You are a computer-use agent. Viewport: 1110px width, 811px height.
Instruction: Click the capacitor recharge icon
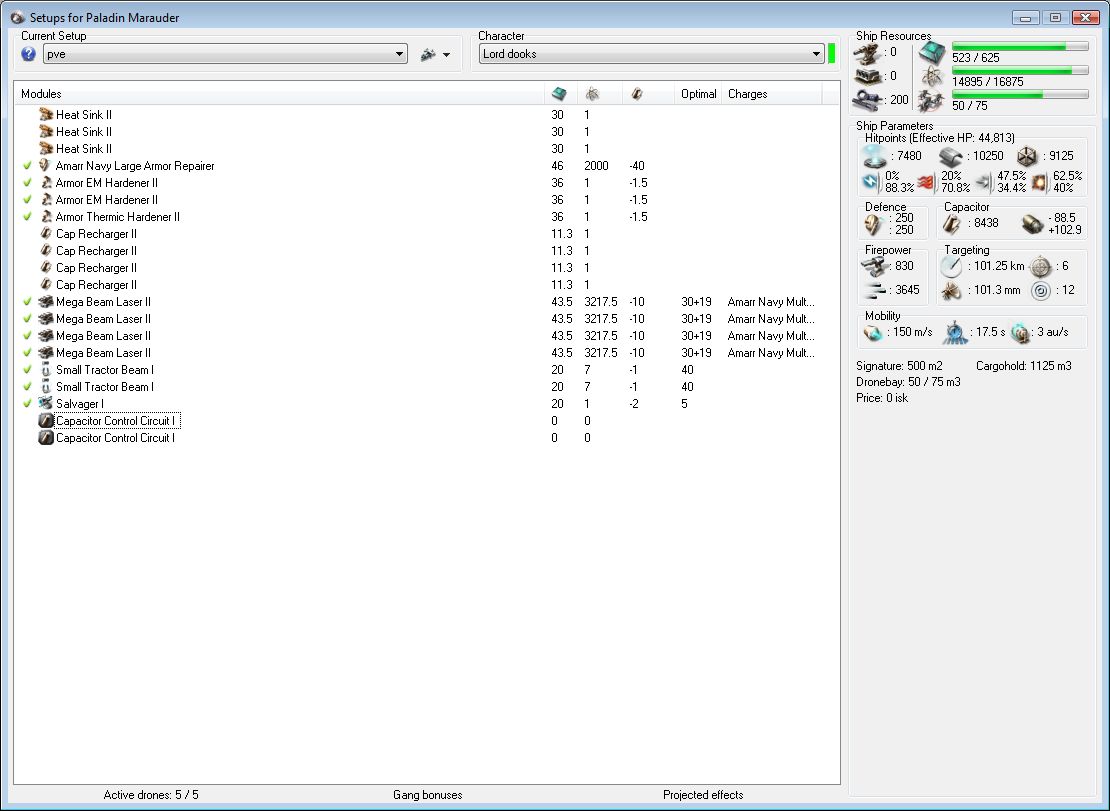1033,224
